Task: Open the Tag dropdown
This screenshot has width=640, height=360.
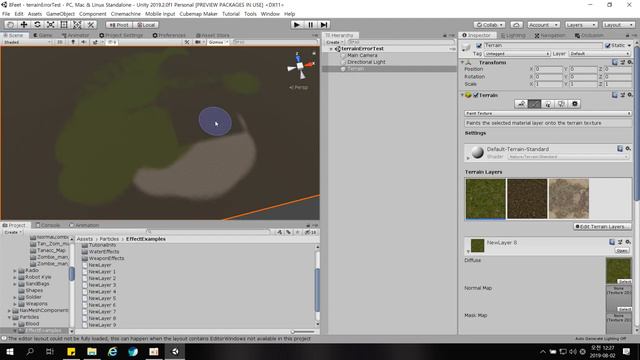Action: pos(517,53)
